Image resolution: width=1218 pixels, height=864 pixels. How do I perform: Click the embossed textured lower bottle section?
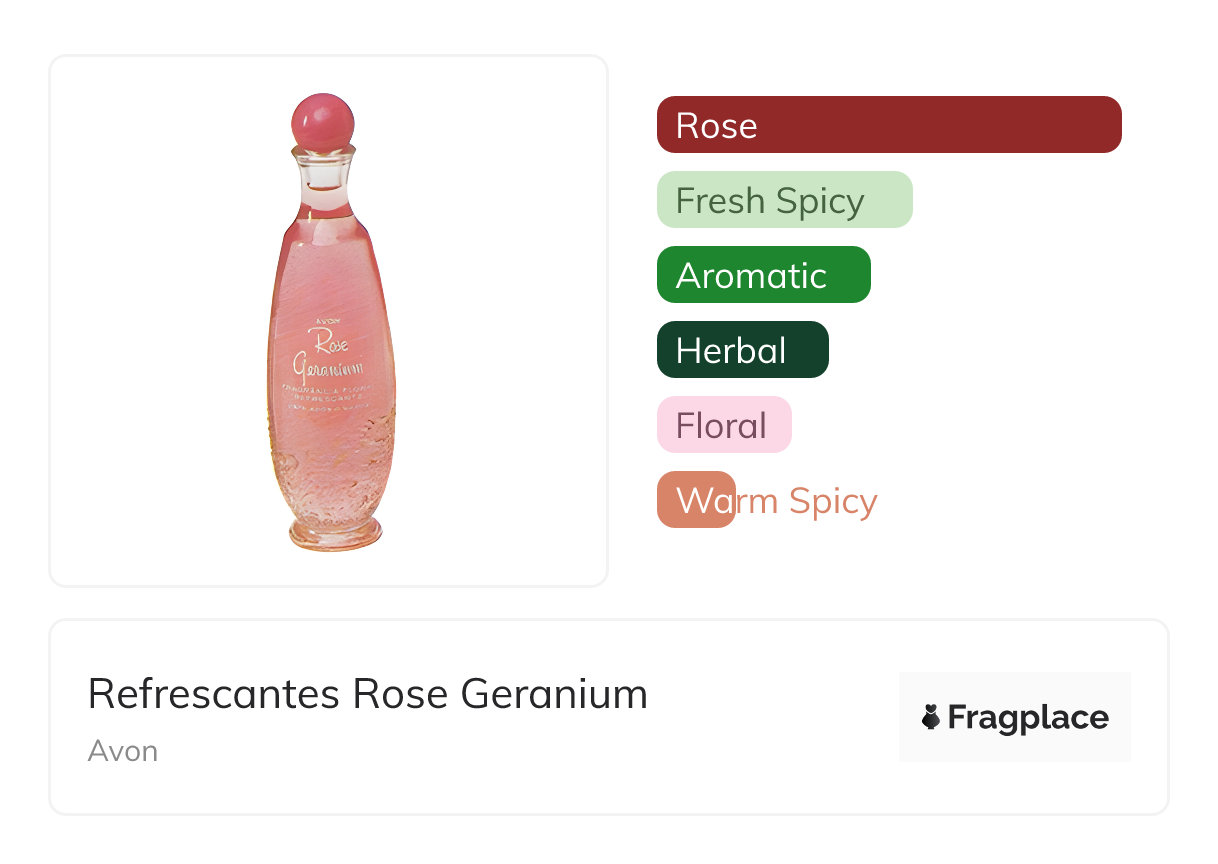pyautogui.click(x=332, y=470)
